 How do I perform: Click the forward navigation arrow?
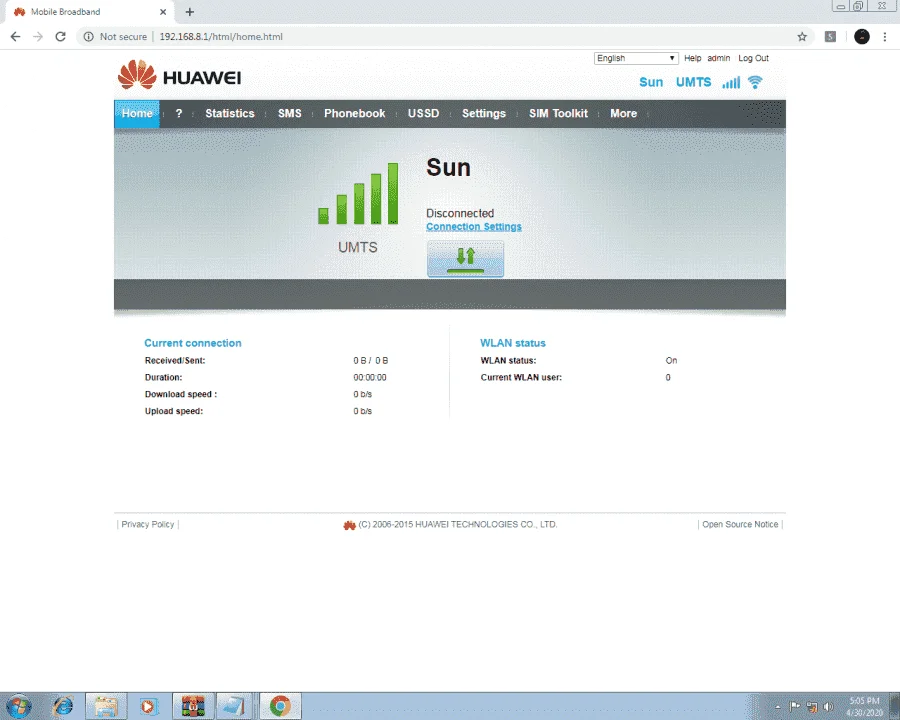click(38, 37)
